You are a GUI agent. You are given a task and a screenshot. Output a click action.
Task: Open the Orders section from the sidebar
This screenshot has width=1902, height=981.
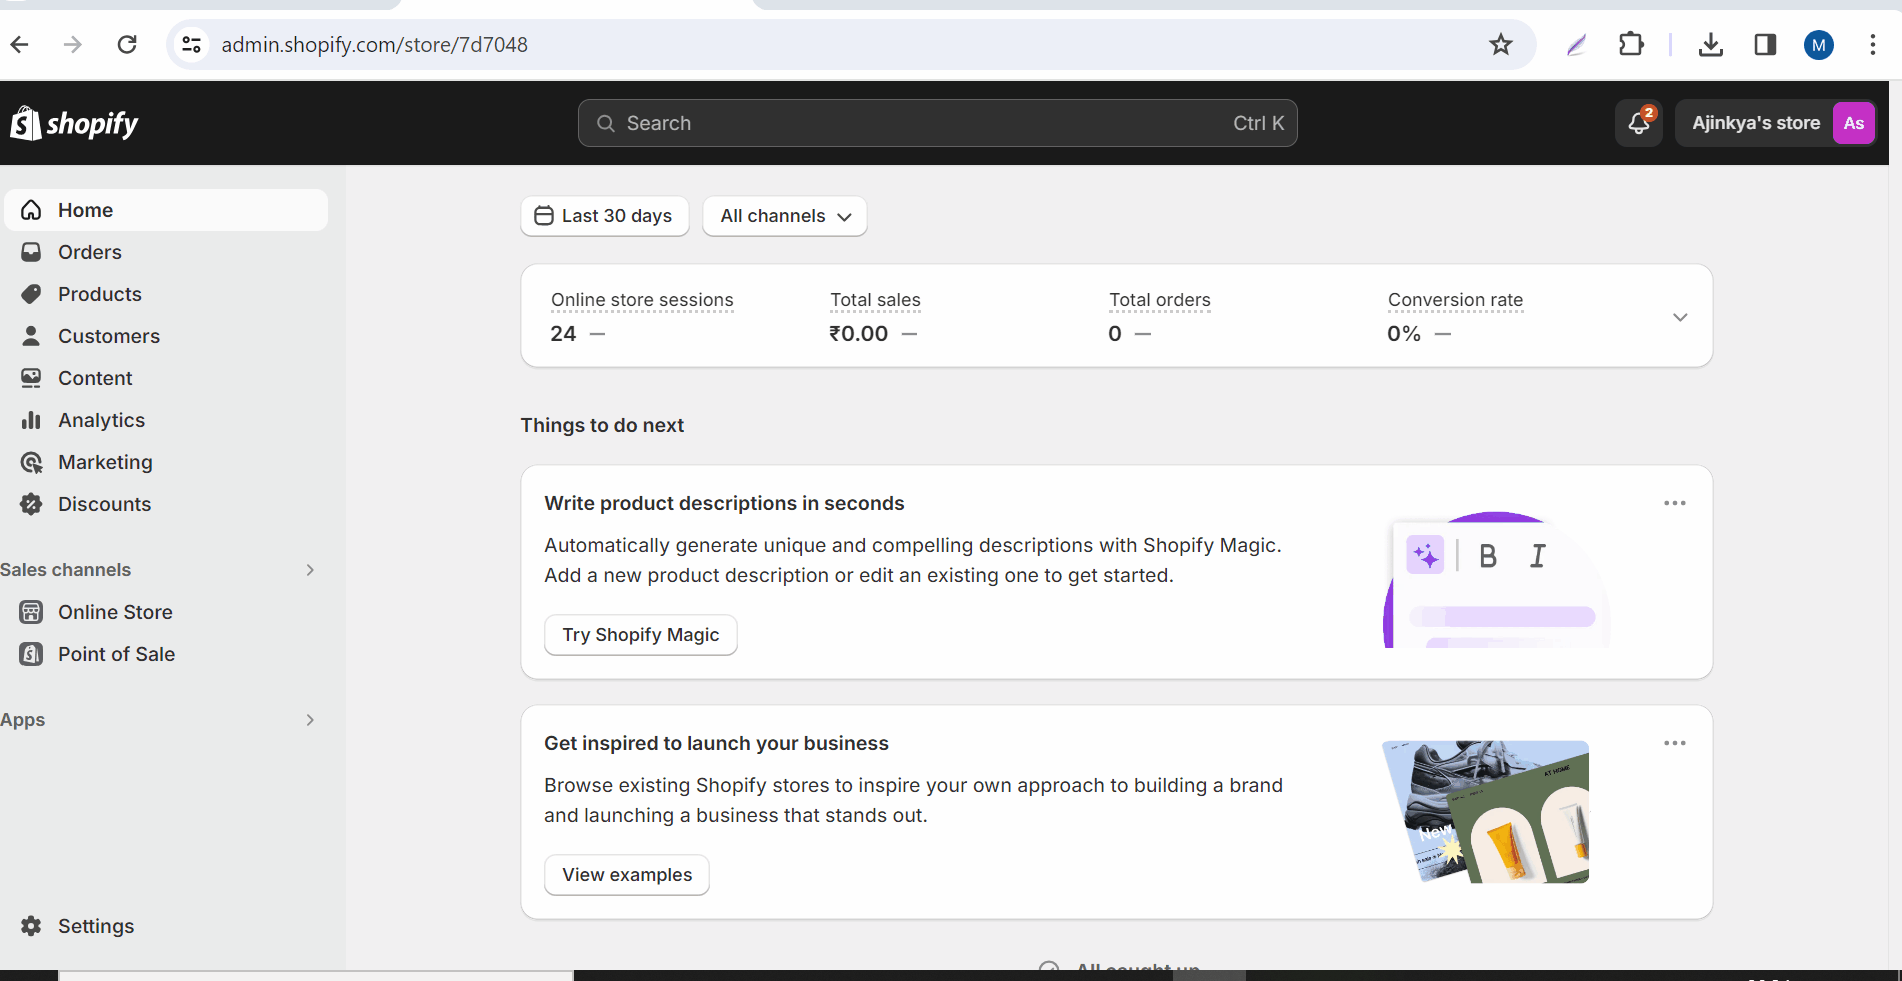[89, 252]
